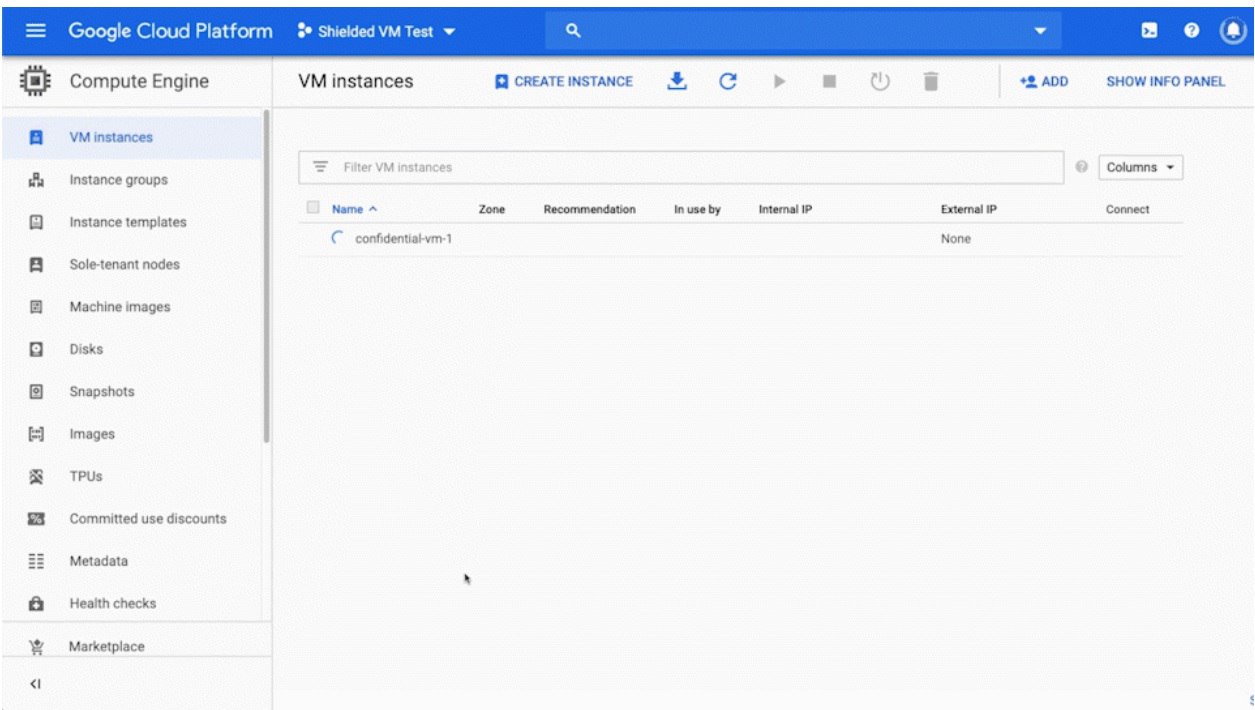The width and height of the screenshot is (1255, 710).
Task: Click the Images sidebar icon
Action: [x=35, y=434]
